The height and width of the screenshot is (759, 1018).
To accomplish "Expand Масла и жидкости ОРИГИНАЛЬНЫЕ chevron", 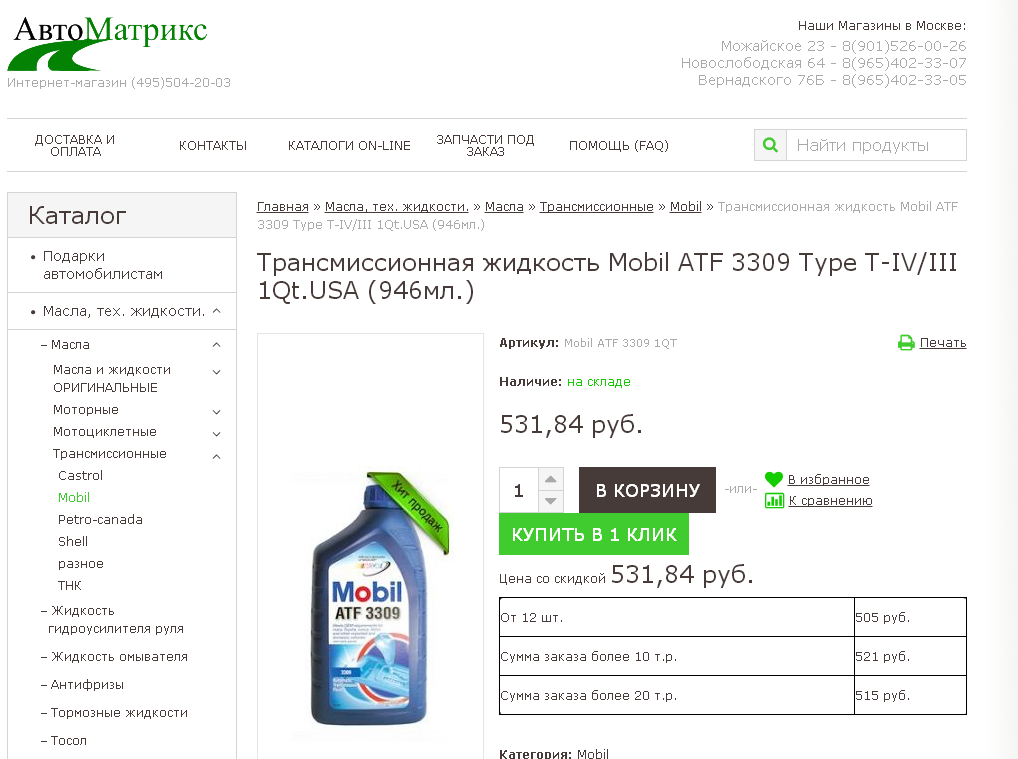I will click(x=217, y=372).
